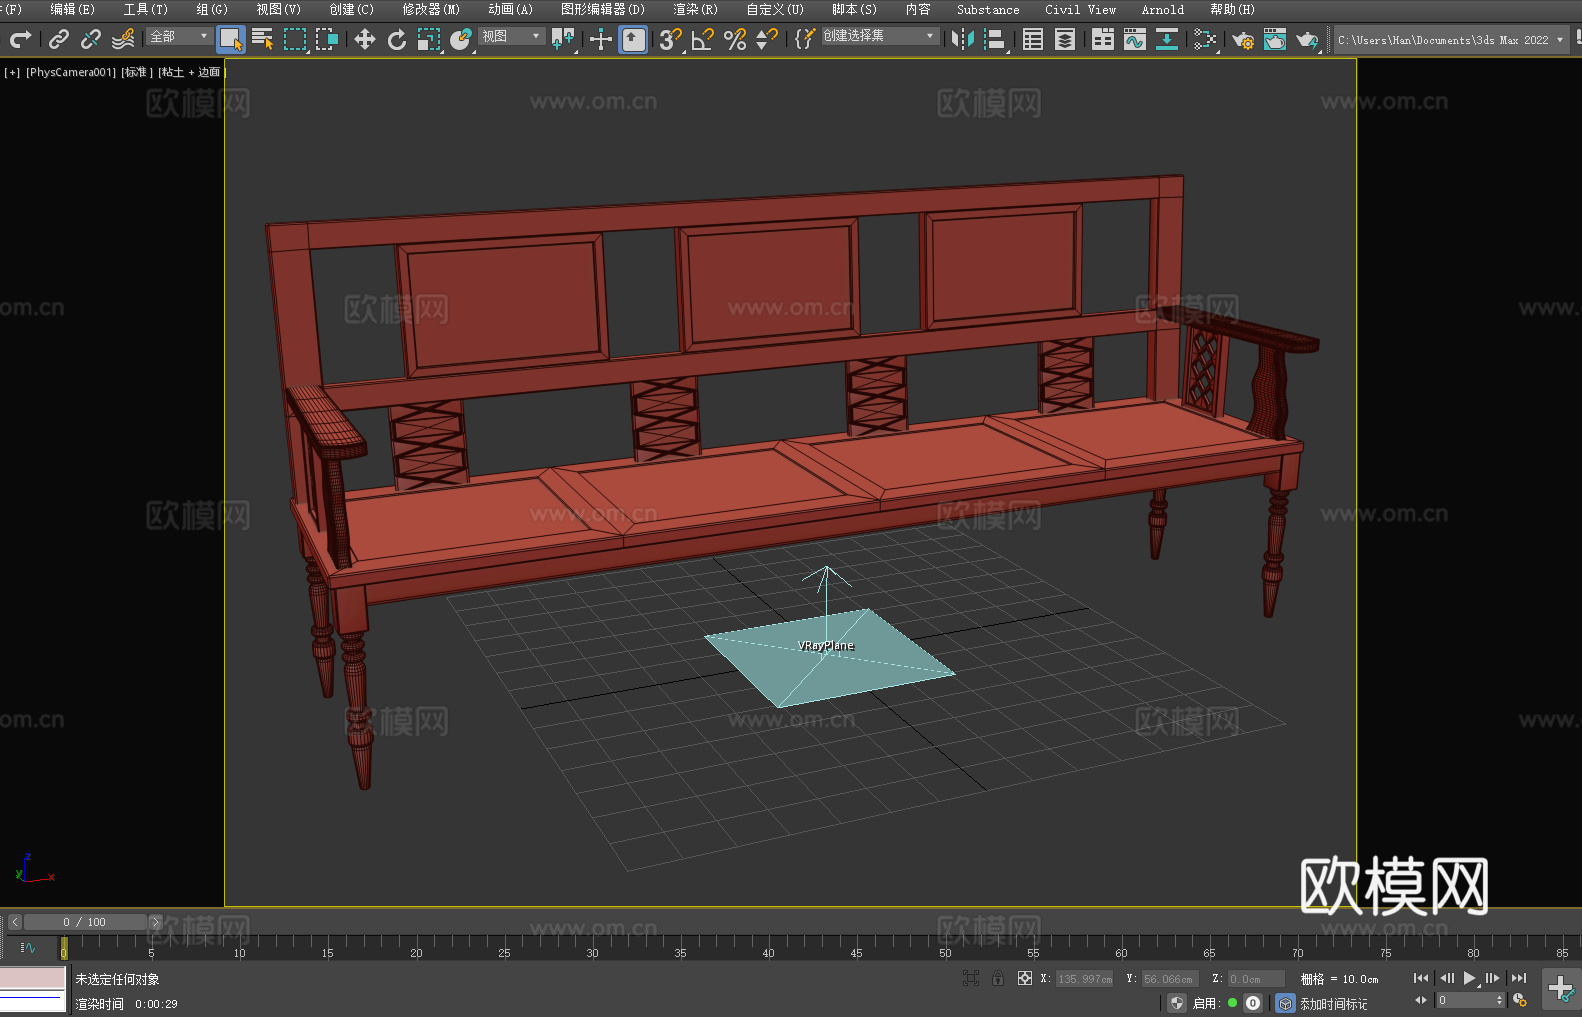Screen dimensions: 1582x1017
Task: Open the 修改器(M) menu
Action: [431, 9]
